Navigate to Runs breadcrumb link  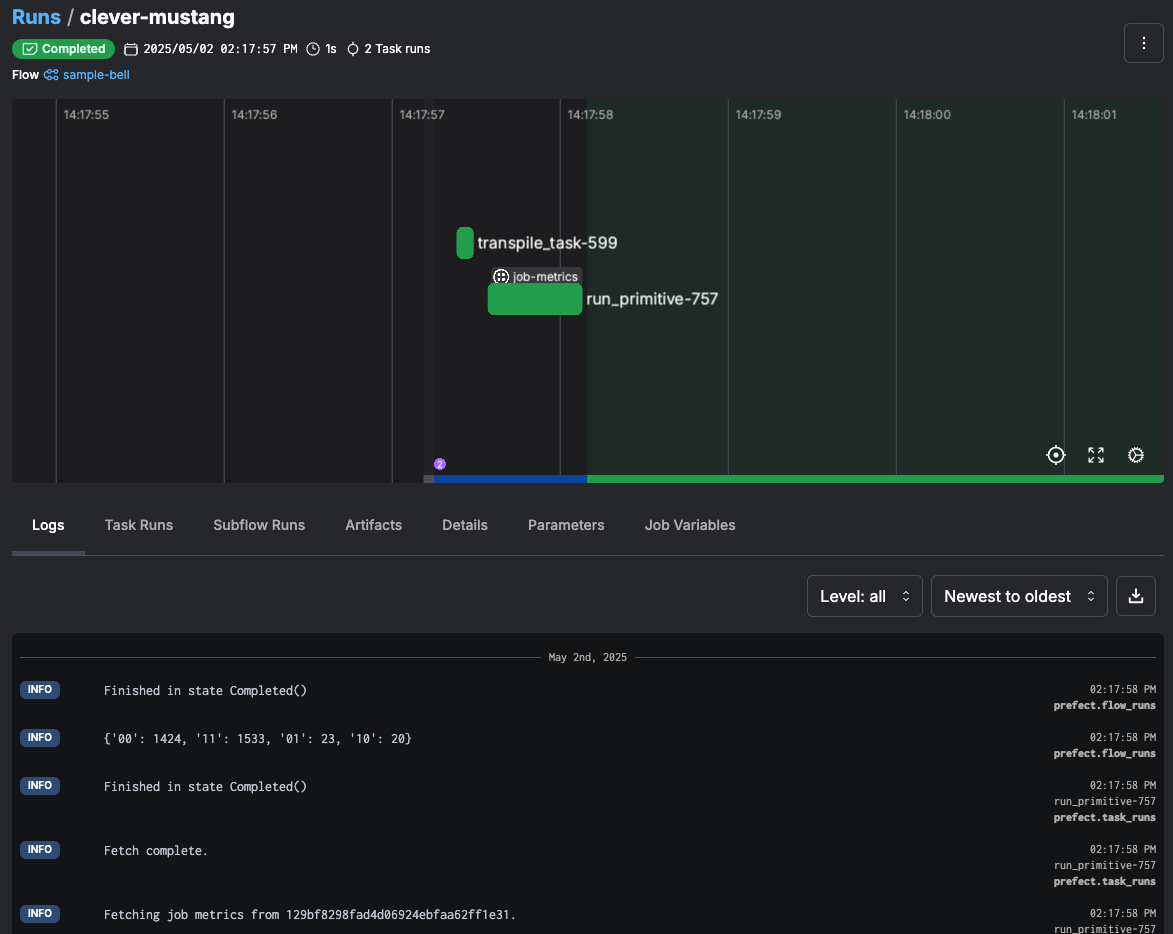[x=36, y=17]
